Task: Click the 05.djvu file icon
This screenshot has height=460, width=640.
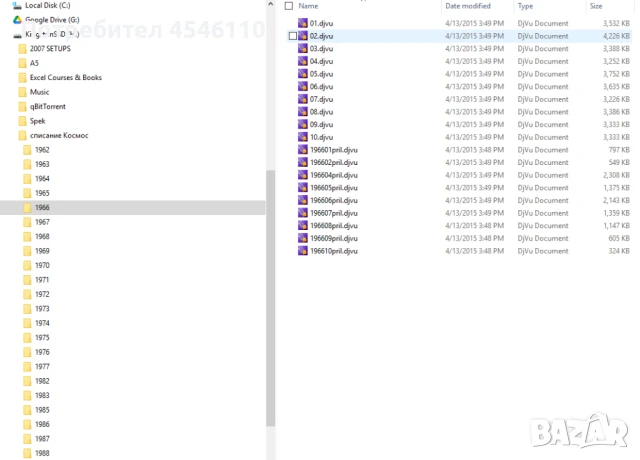Action: pyautogui.click(x=302, y=74)
